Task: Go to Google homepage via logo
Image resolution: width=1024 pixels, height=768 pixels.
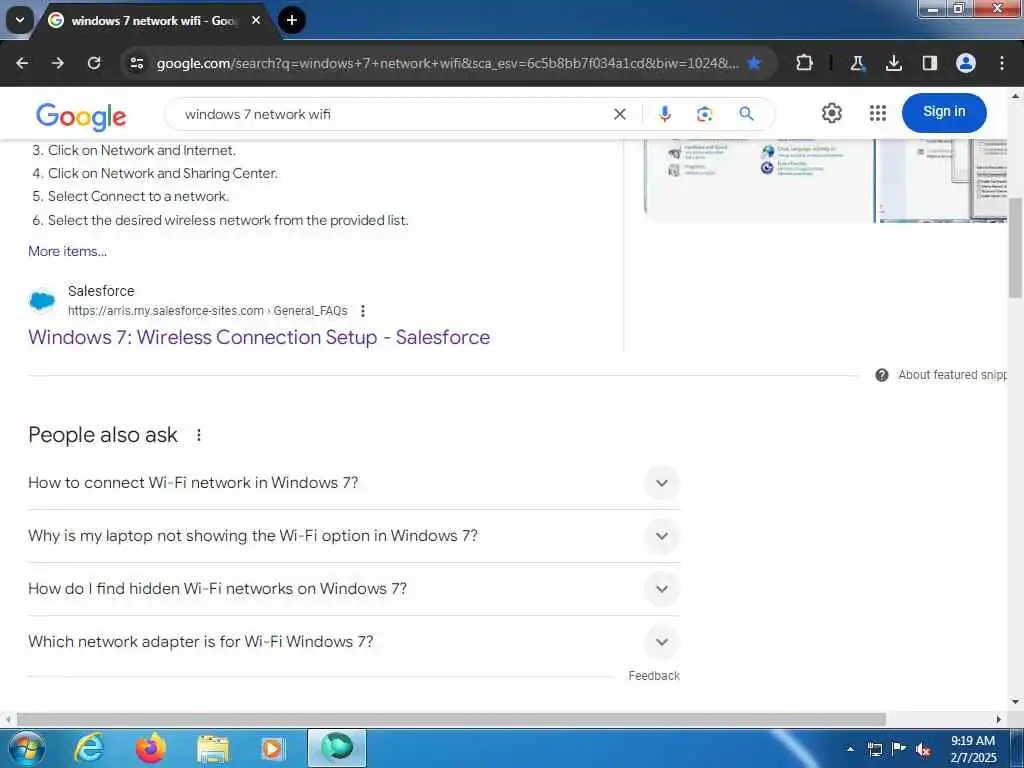Action: click(x=81, y=116)
